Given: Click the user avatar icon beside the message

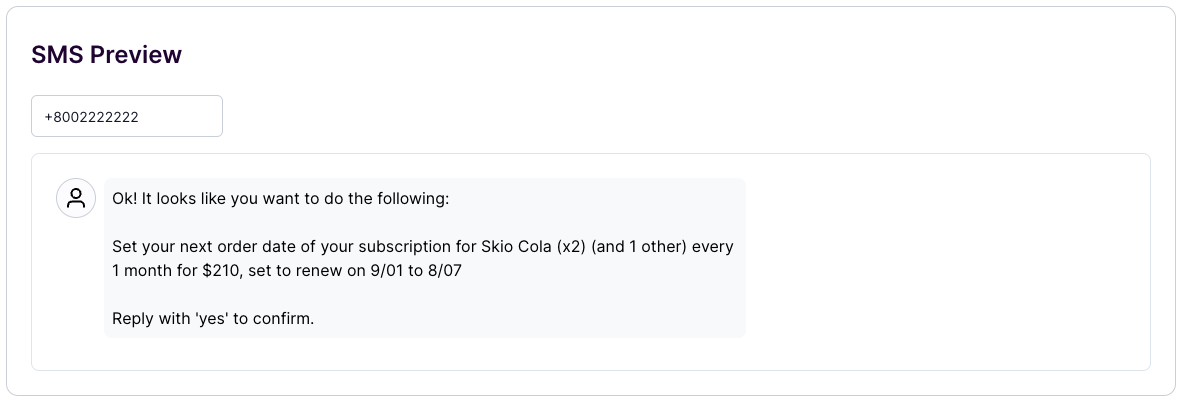Looking at the screenshot, I should [x=76, y=199].
